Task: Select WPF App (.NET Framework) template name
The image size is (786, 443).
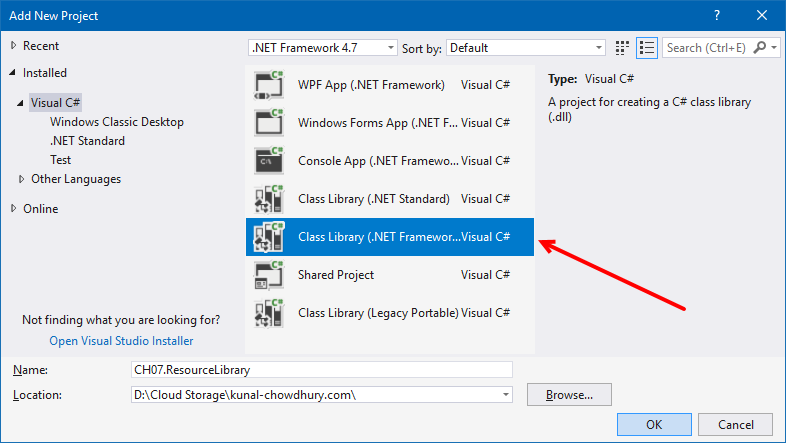Action: tap(371, 85)
